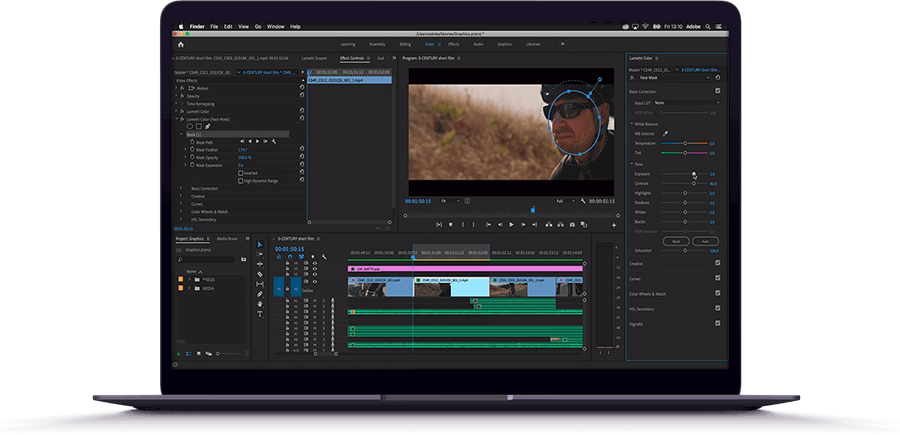
Task: Click the Lift button in Program monitor
Action: [548, 225]
